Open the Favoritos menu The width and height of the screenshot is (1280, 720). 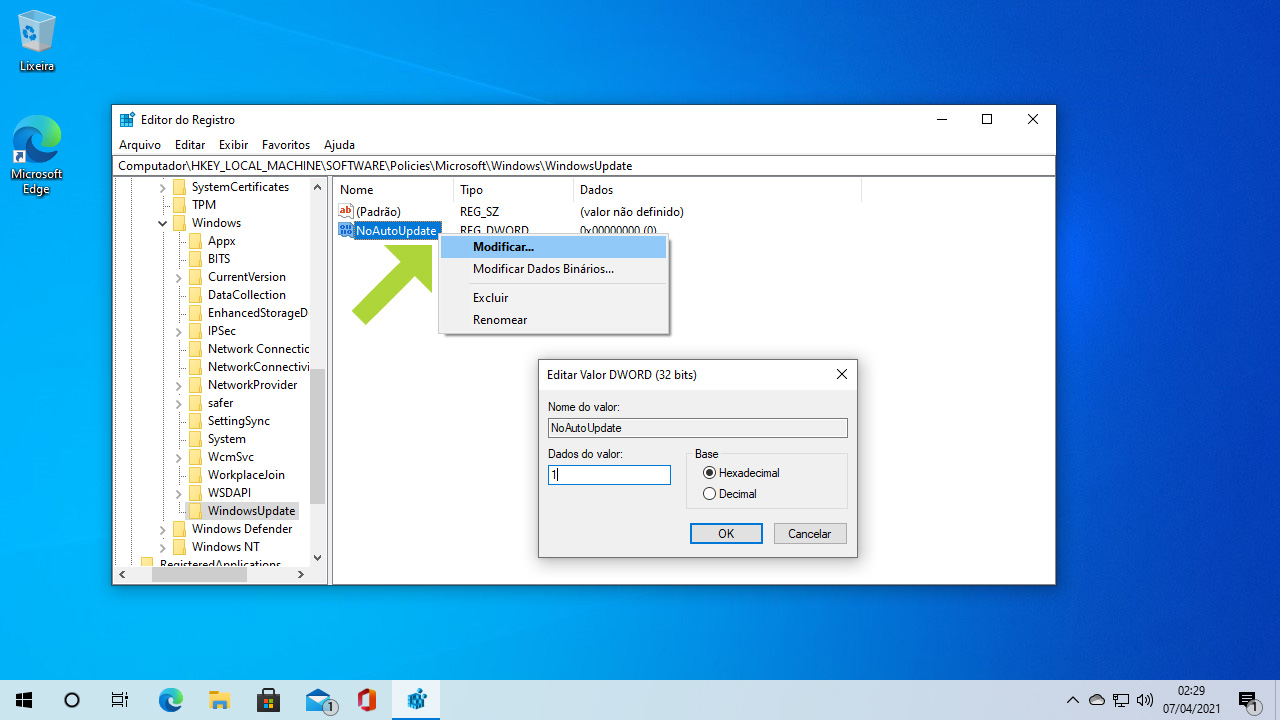(286, 145)
